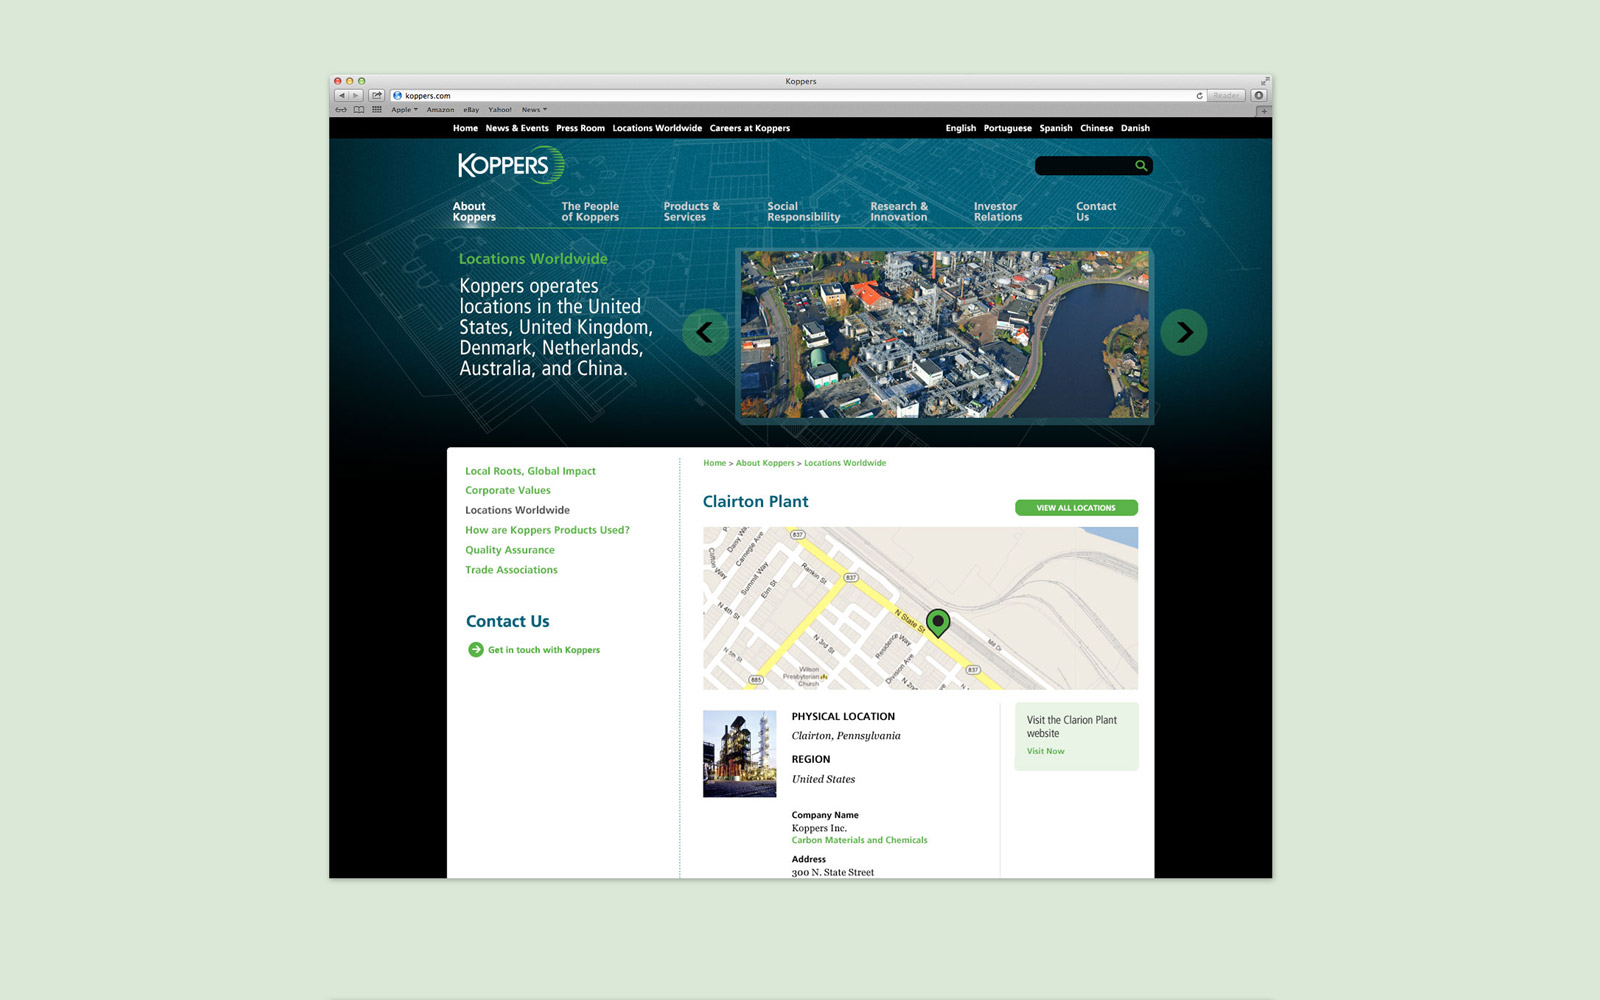Open the Share button in the Safari toolbar
The width and height of the screenshot is (1600, 1000).
pos(377,96)
